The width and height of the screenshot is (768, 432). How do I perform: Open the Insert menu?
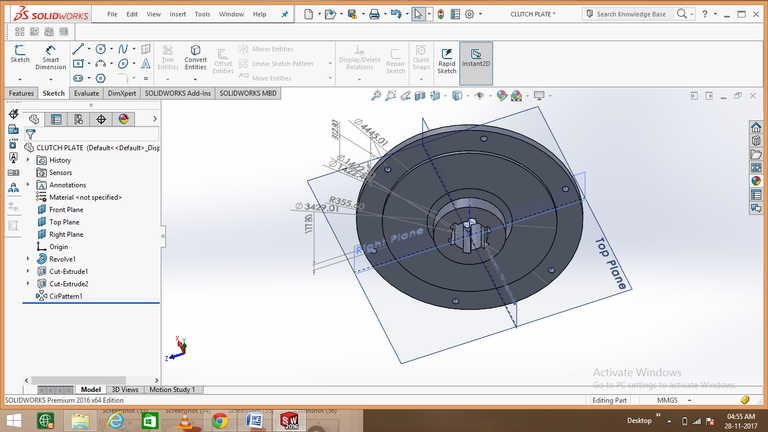click(x=178, y=15)
